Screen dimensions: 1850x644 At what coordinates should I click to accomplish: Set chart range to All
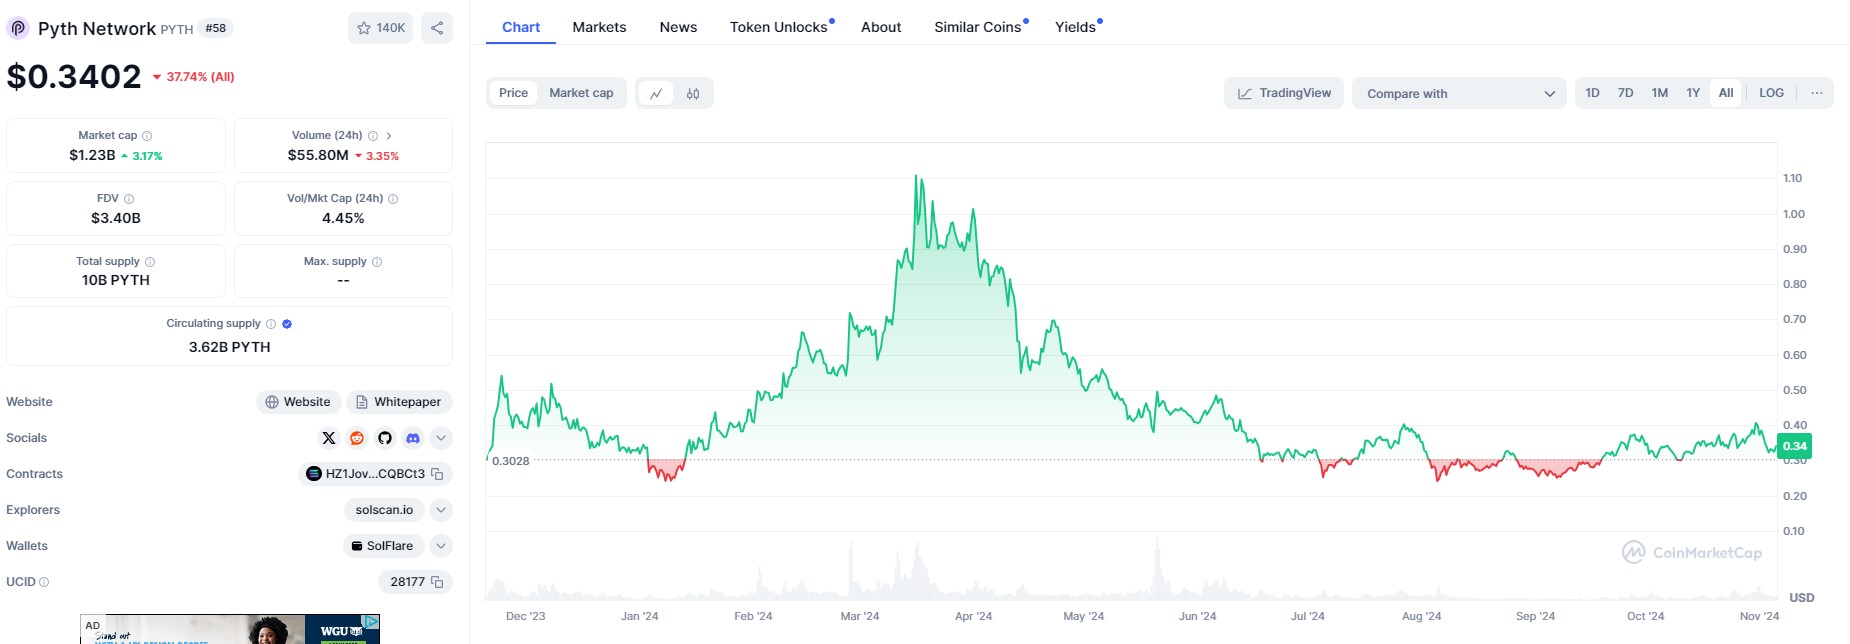[x=1726, y=93]
